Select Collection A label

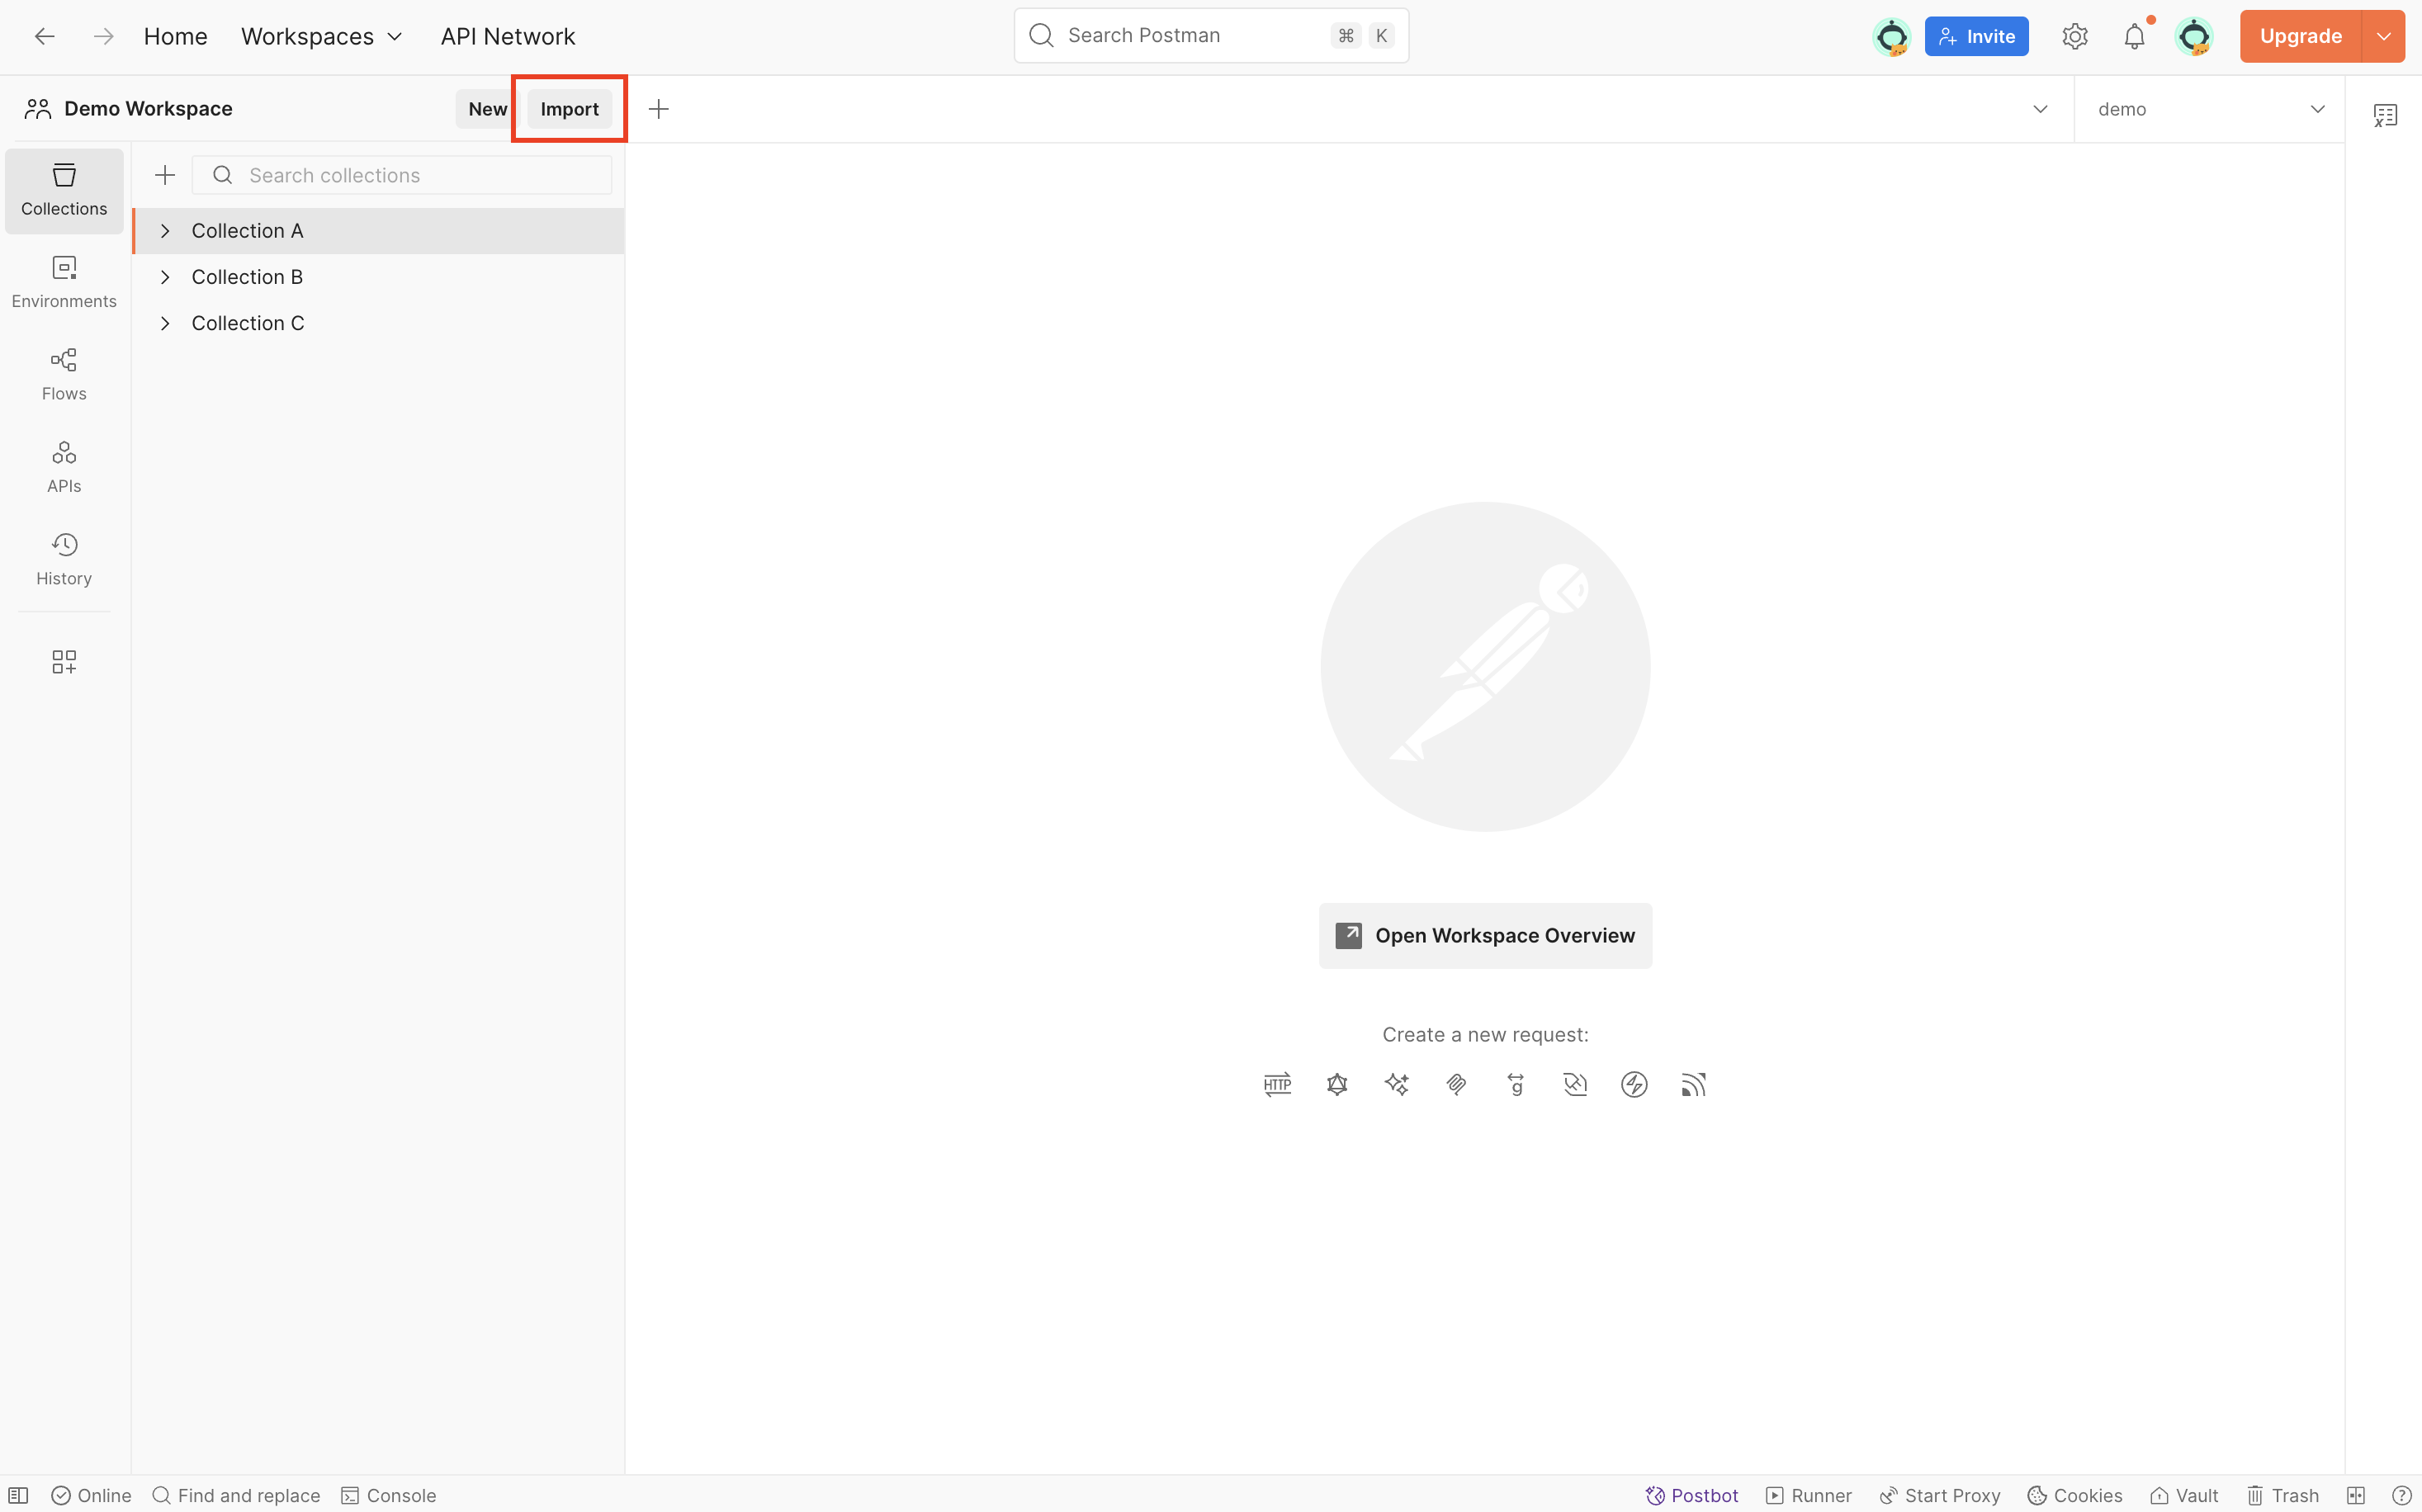pos(247,231)
